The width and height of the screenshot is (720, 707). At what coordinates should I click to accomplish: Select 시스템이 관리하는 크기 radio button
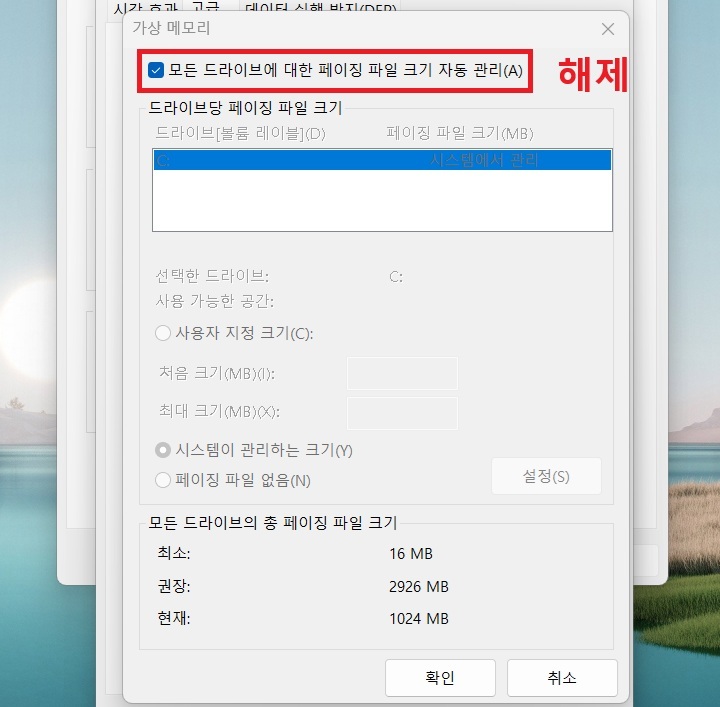pos(163,450)
